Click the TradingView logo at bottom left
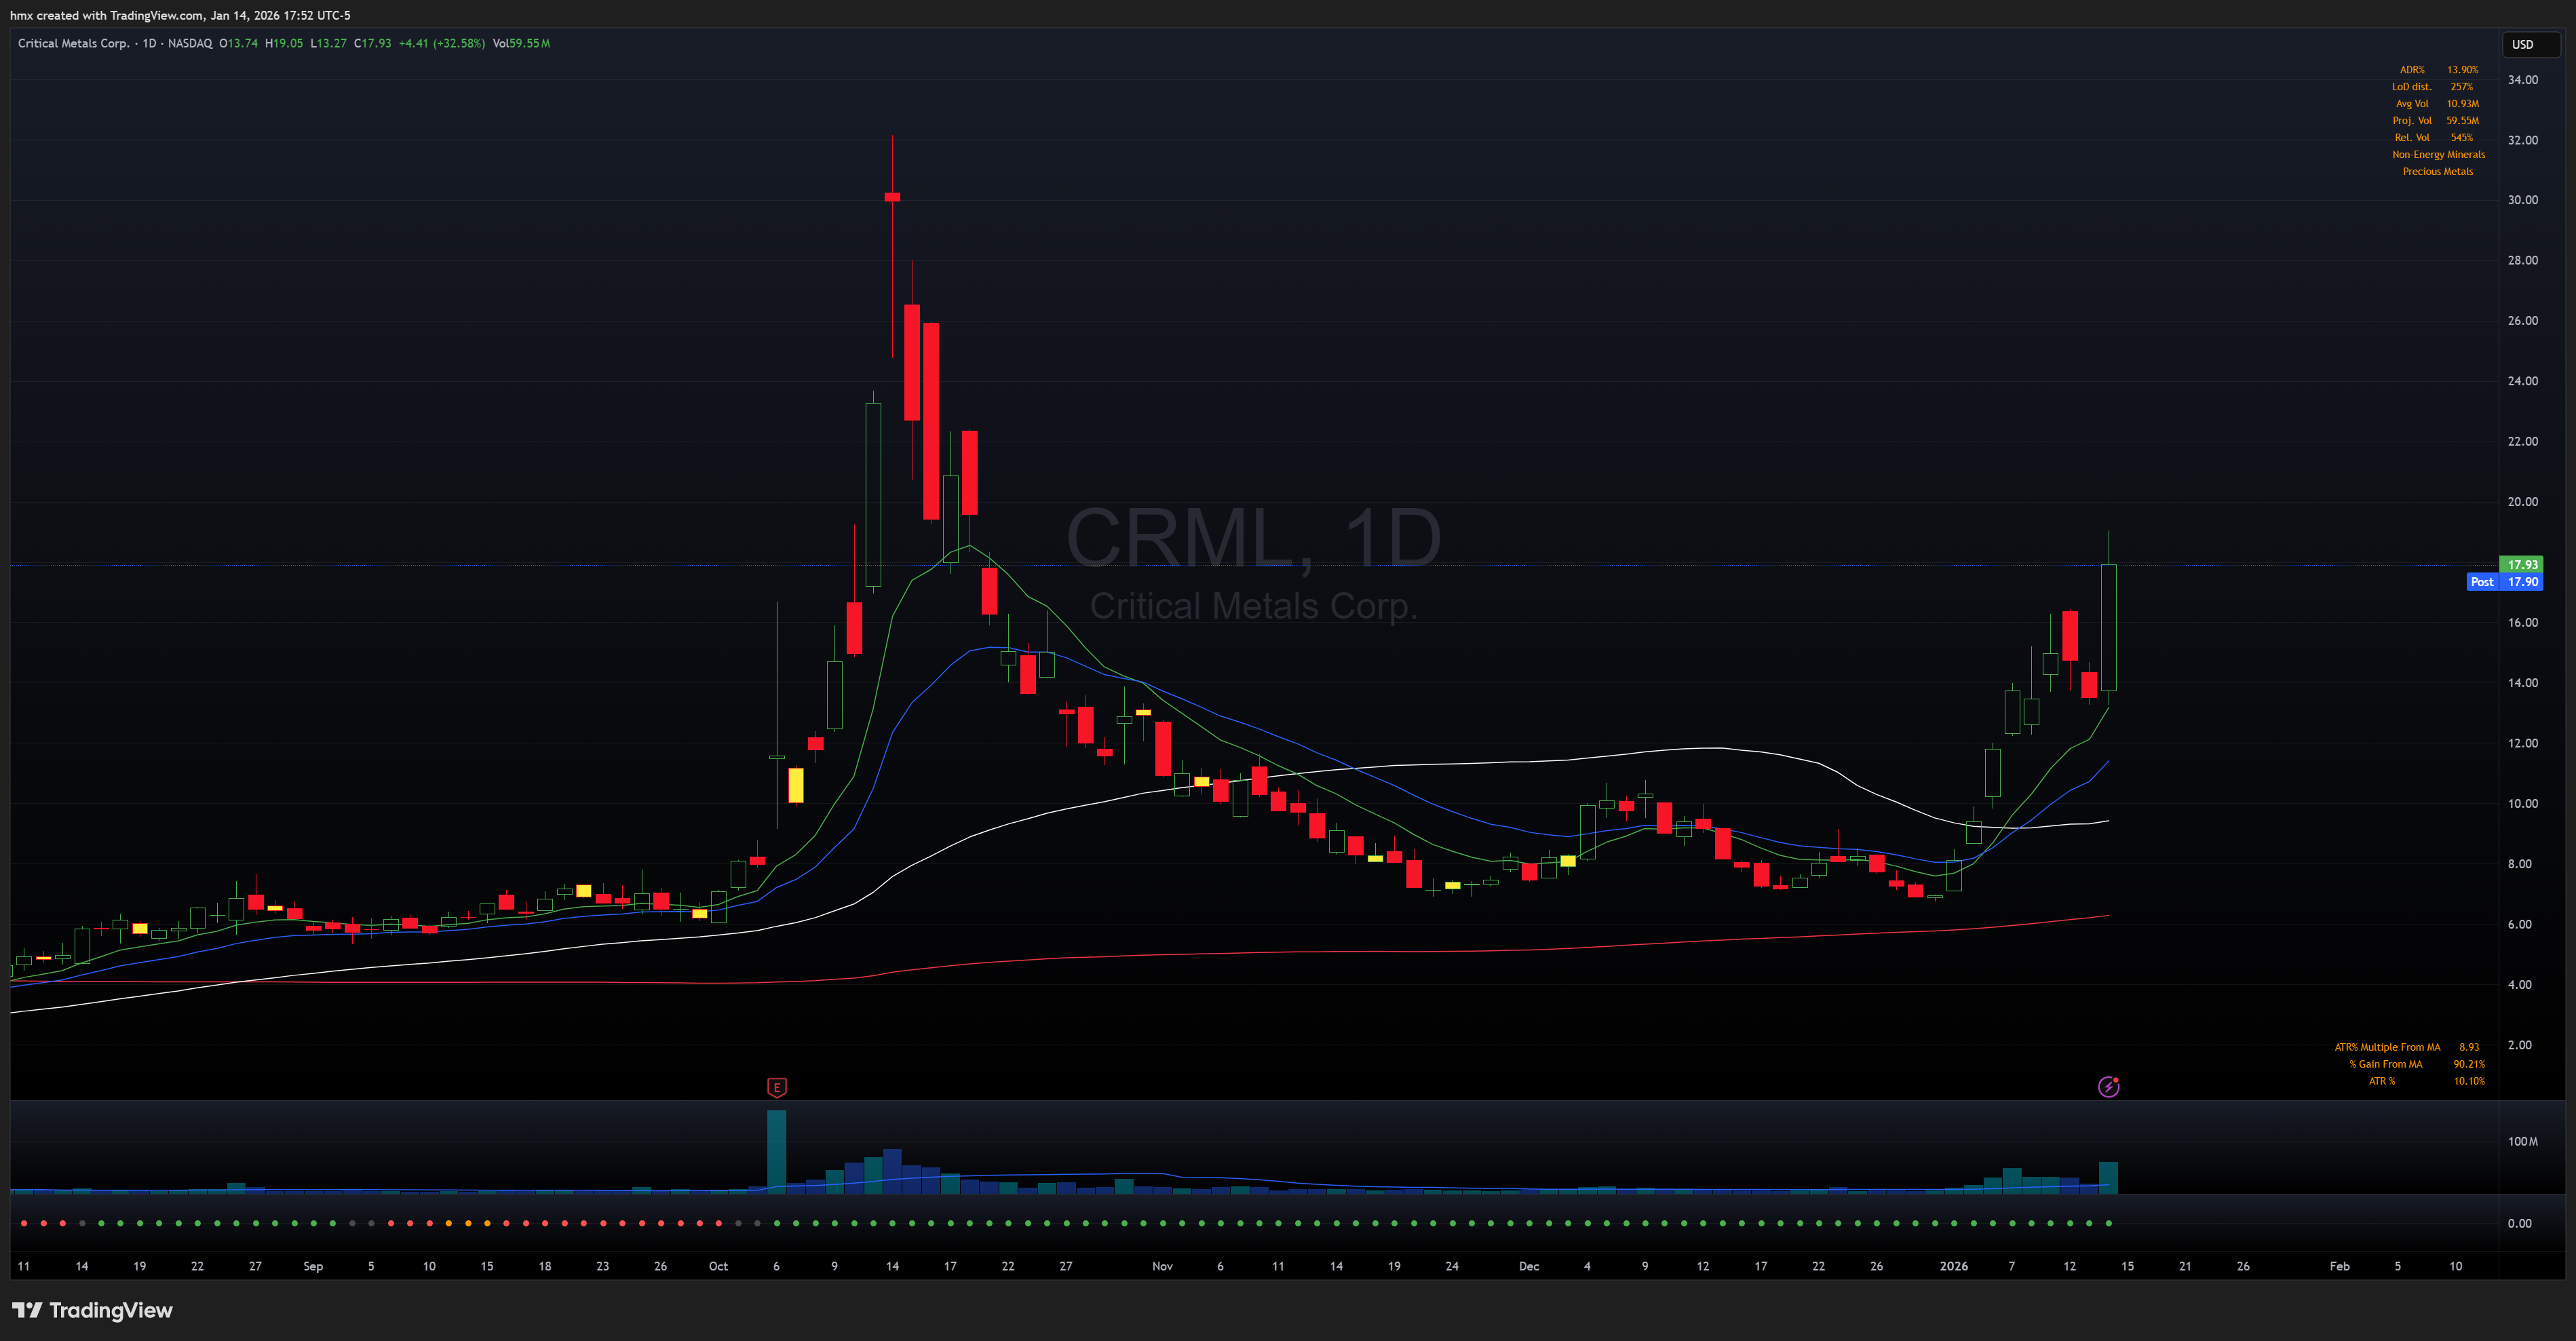The width and height of the screenshot is (2576, 1341). (92, 1310)
